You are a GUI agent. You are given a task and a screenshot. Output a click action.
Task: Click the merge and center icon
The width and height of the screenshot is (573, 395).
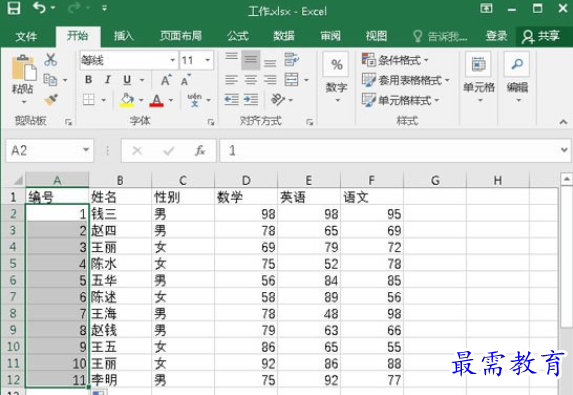point(292,79)
